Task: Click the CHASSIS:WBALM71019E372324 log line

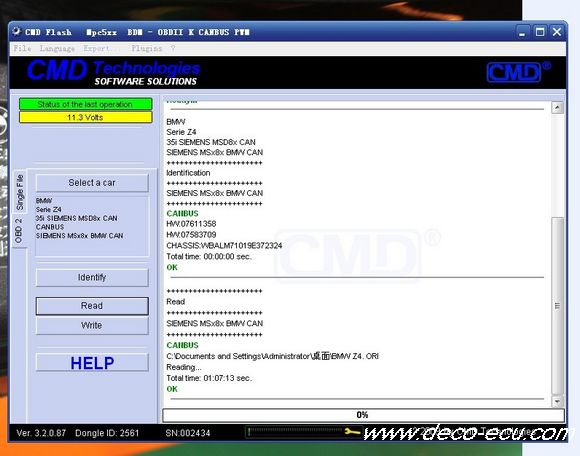Action: (x=224, y=246)
